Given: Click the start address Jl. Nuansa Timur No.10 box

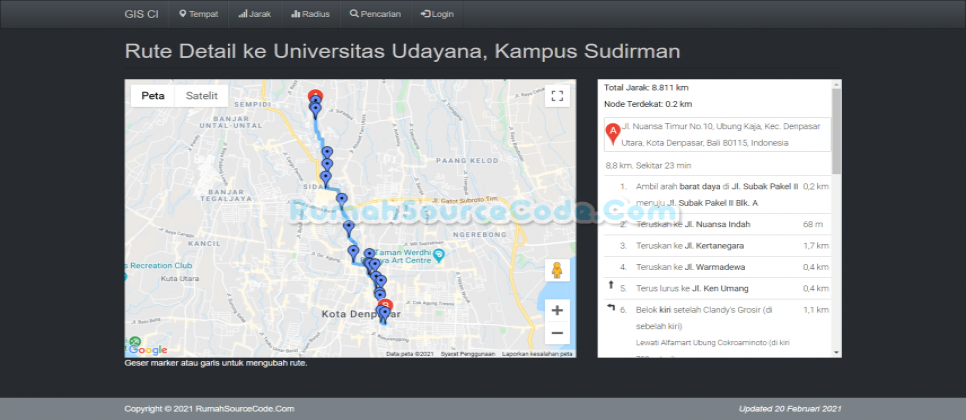Looking at the screenshot, I should (x=717, y=134).
